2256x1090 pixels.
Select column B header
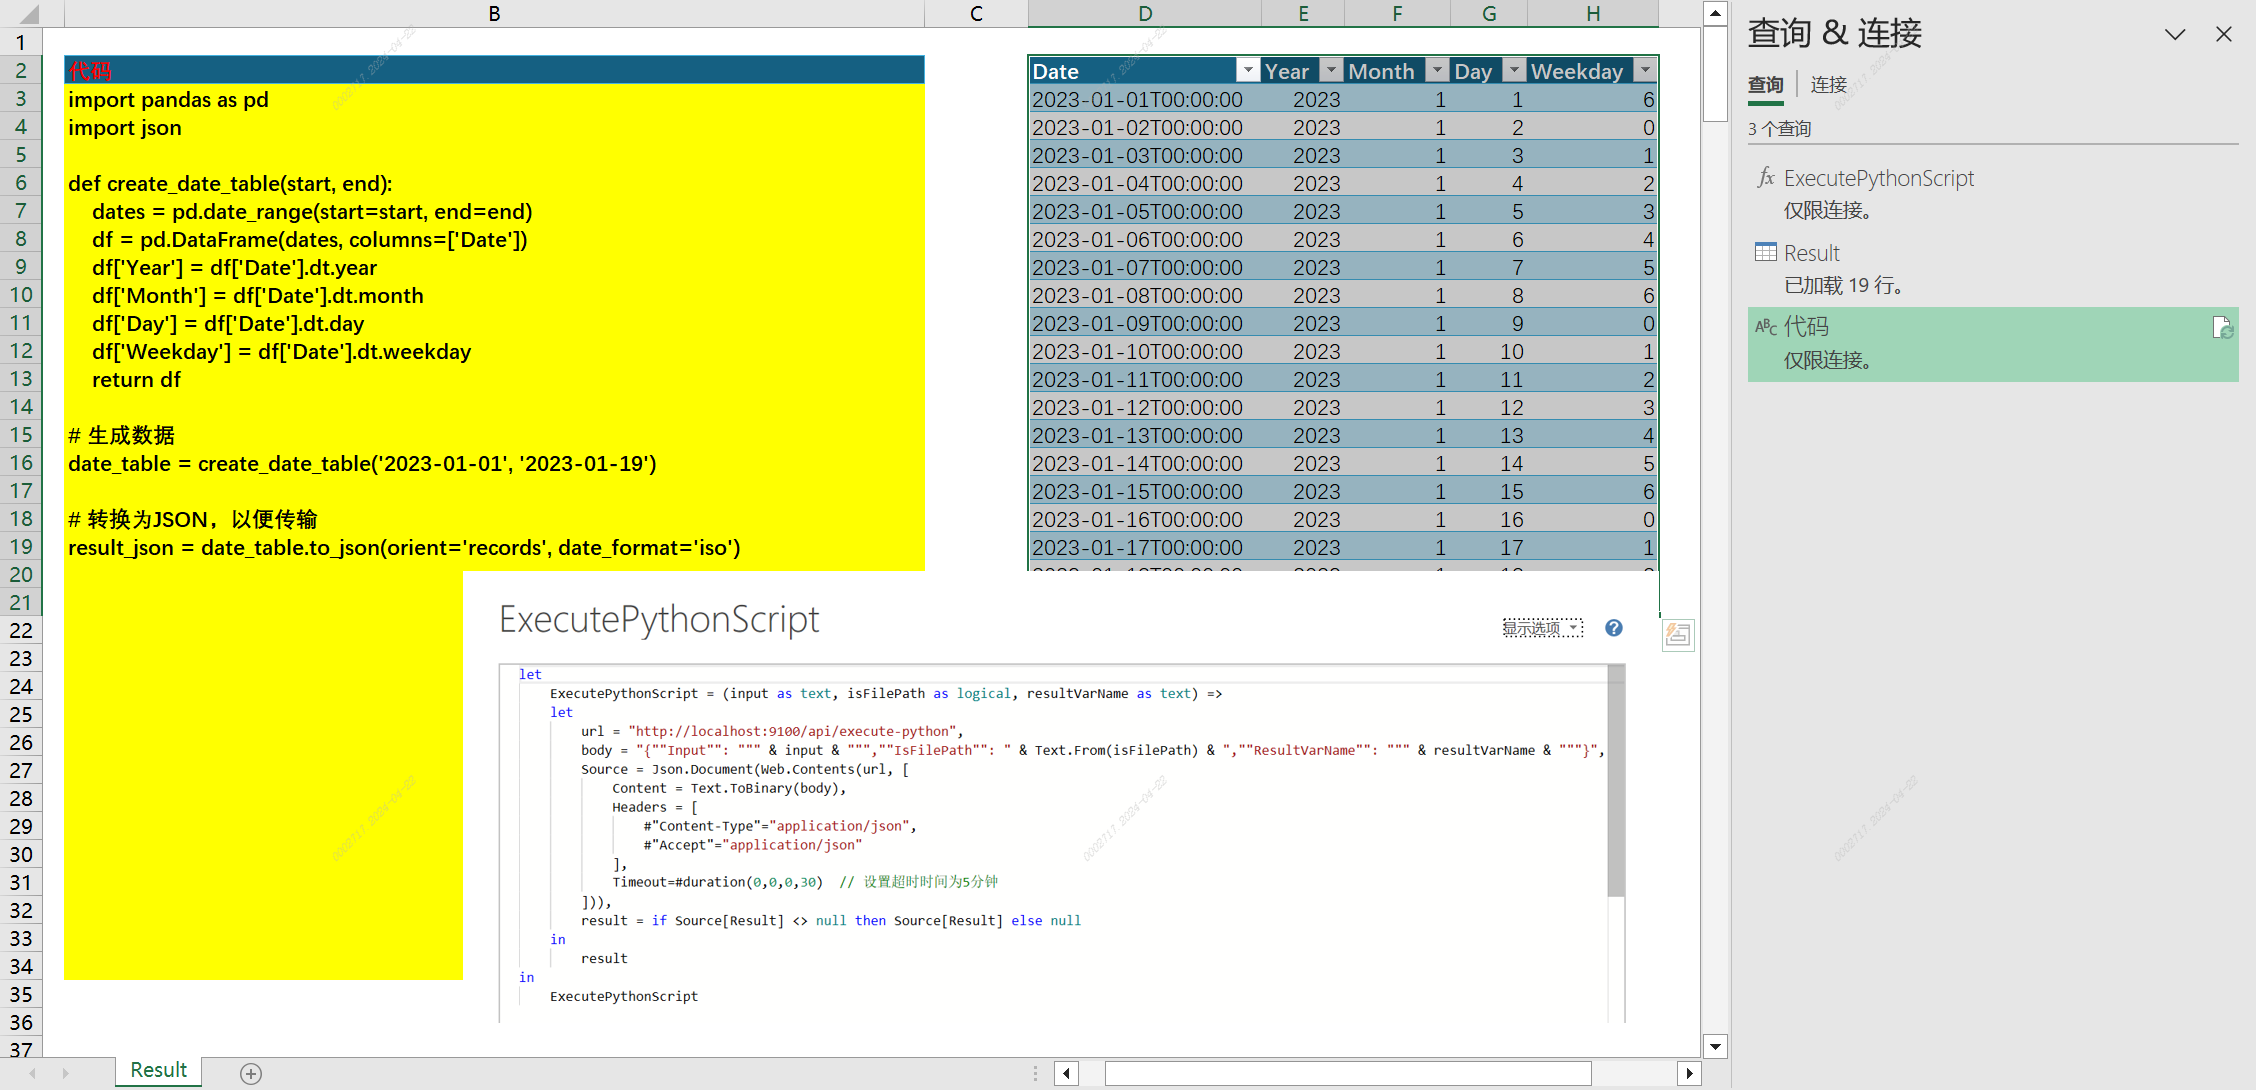point(494,14)
